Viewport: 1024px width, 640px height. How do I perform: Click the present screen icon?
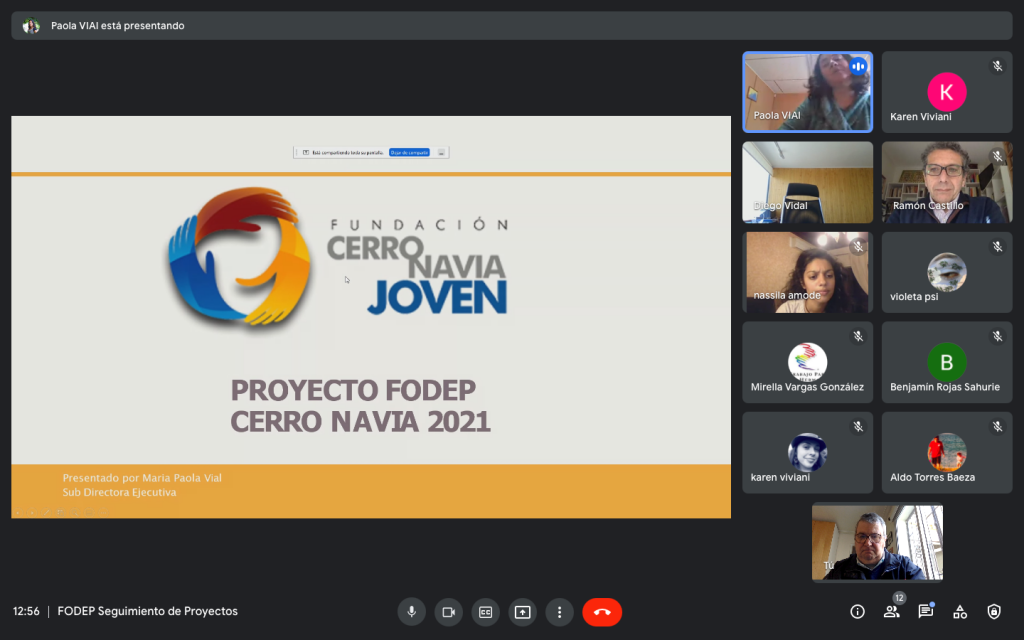522,612
